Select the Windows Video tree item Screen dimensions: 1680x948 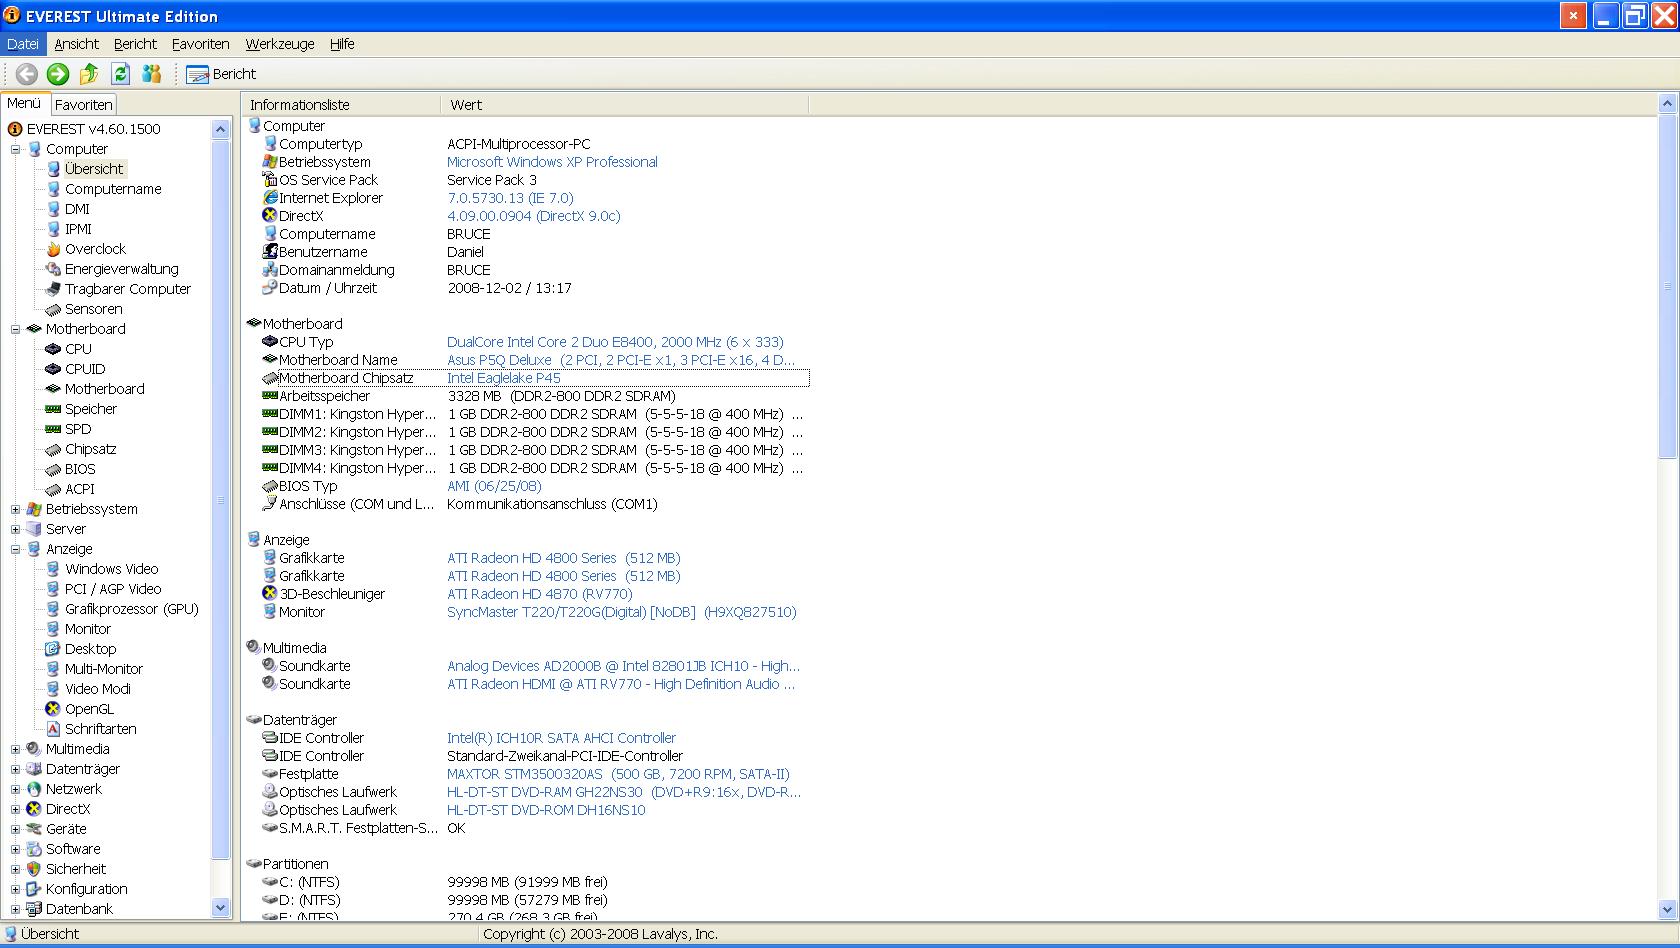point(111,569)
